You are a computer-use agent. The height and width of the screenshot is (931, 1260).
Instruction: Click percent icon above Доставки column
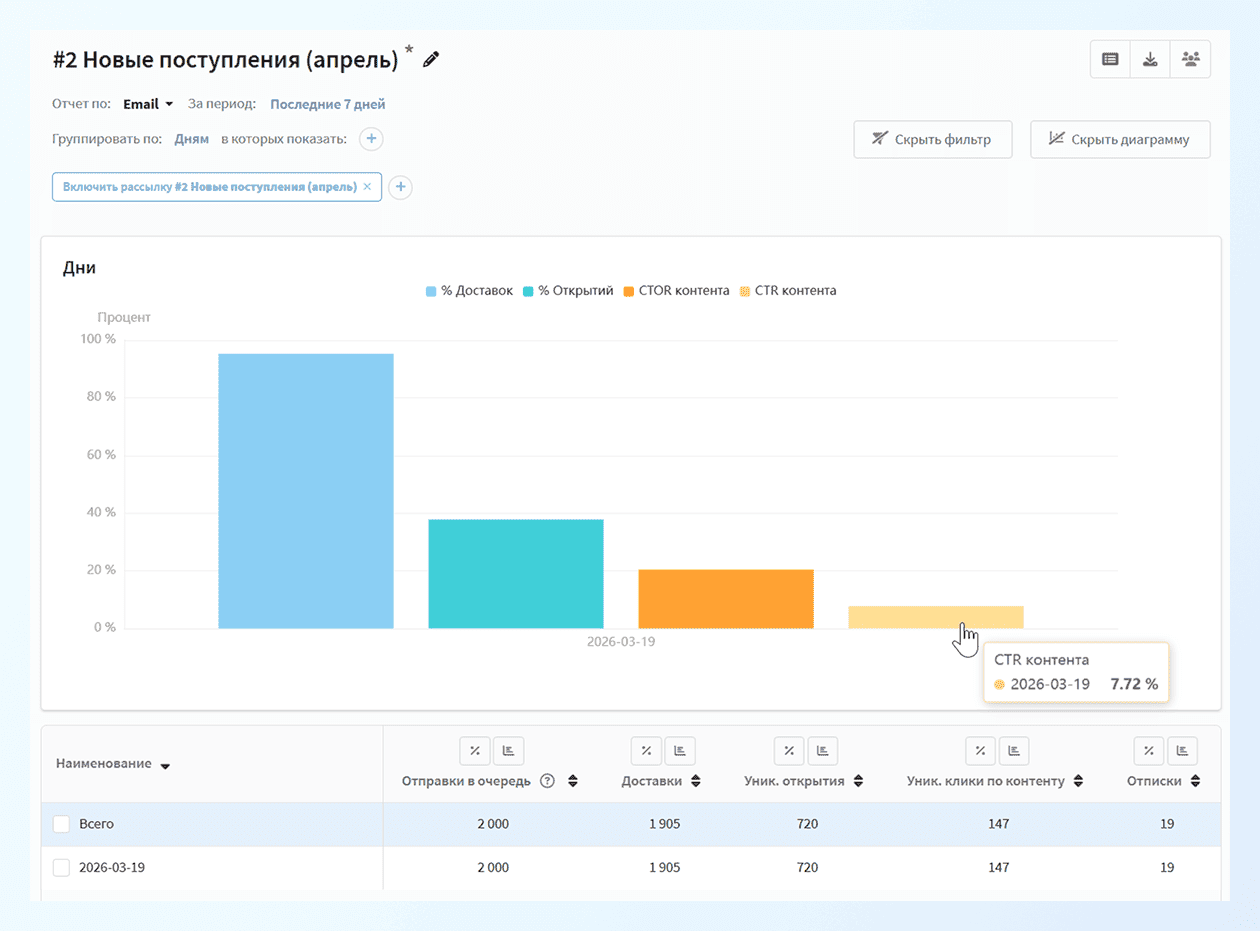tap(646, 751)
